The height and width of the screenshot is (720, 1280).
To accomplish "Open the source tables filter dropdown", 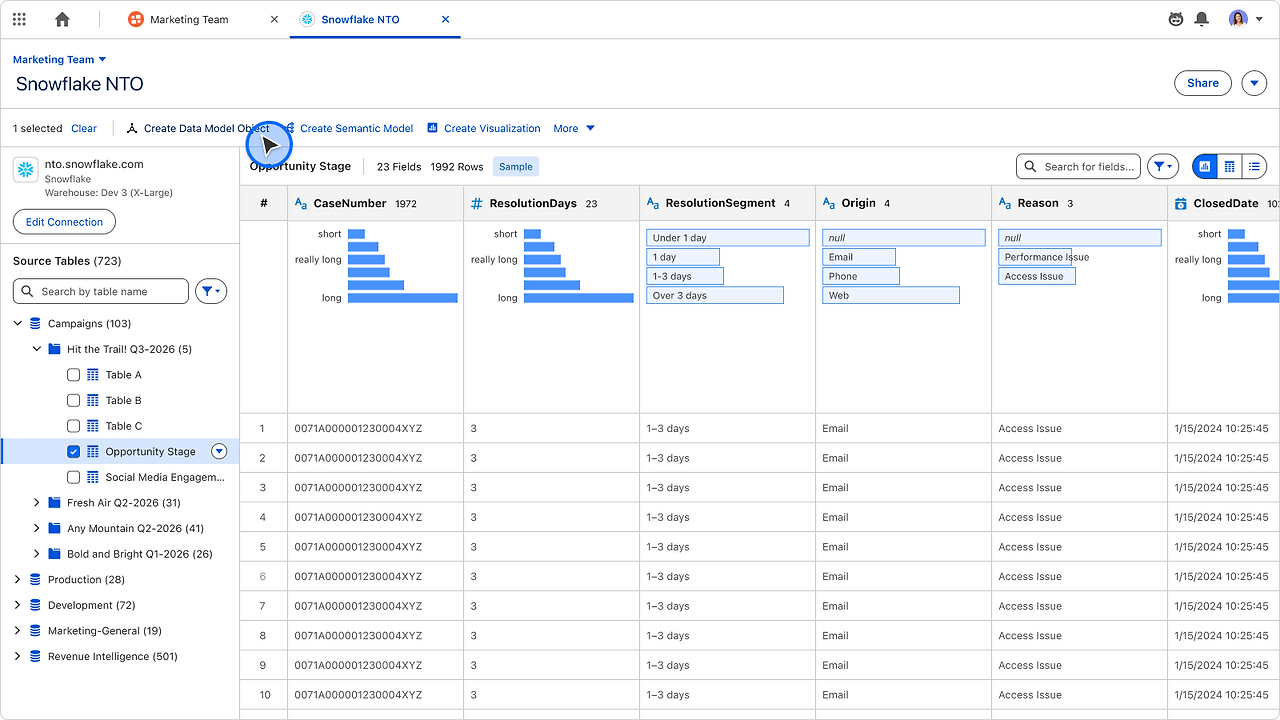I will [x=211, y=291].
